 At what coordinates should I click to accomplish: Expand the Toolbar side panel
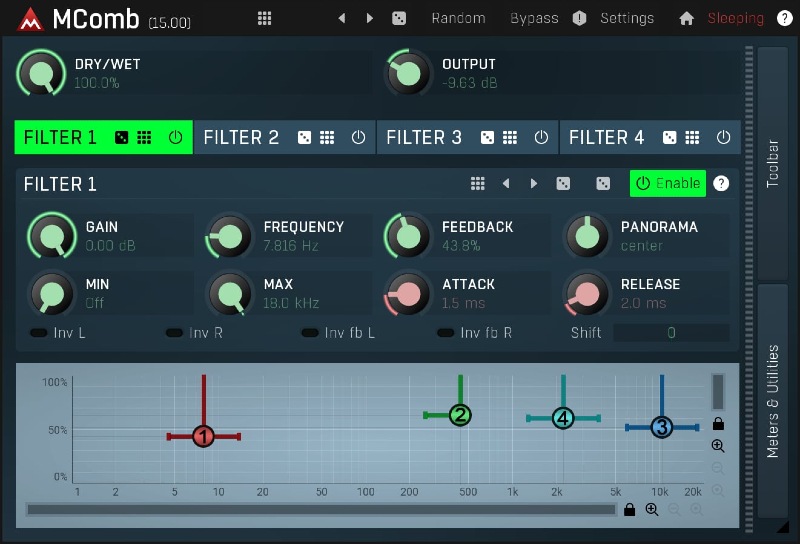(772, 162)
